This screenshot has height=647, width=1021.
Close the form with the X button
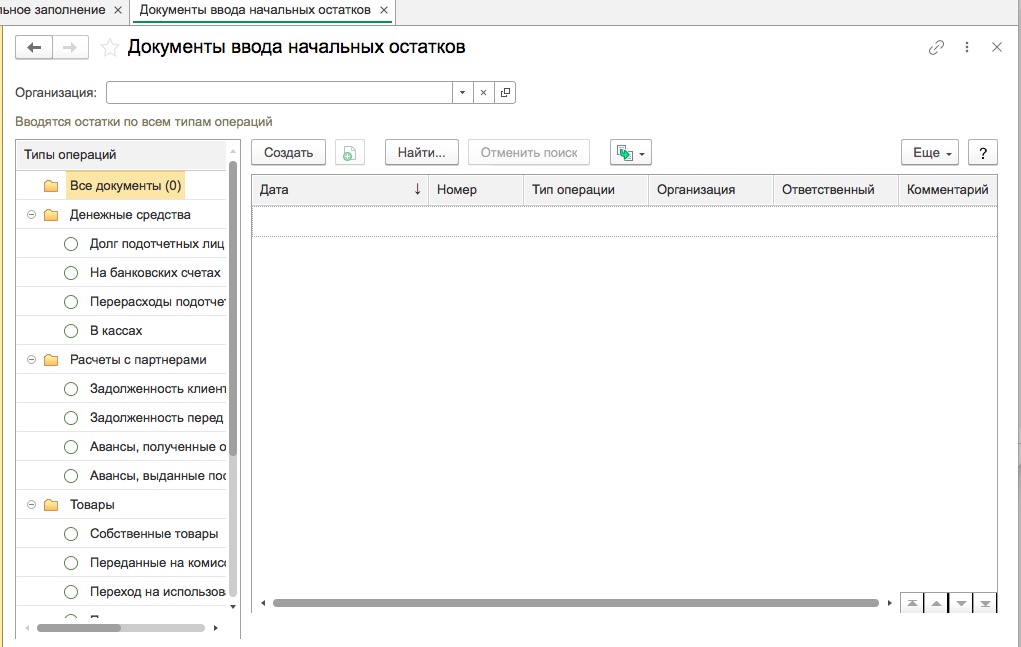pos(997,48)
